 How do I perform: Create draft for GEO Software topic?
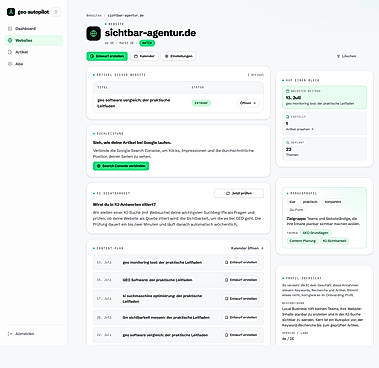(x=241, y=280)
